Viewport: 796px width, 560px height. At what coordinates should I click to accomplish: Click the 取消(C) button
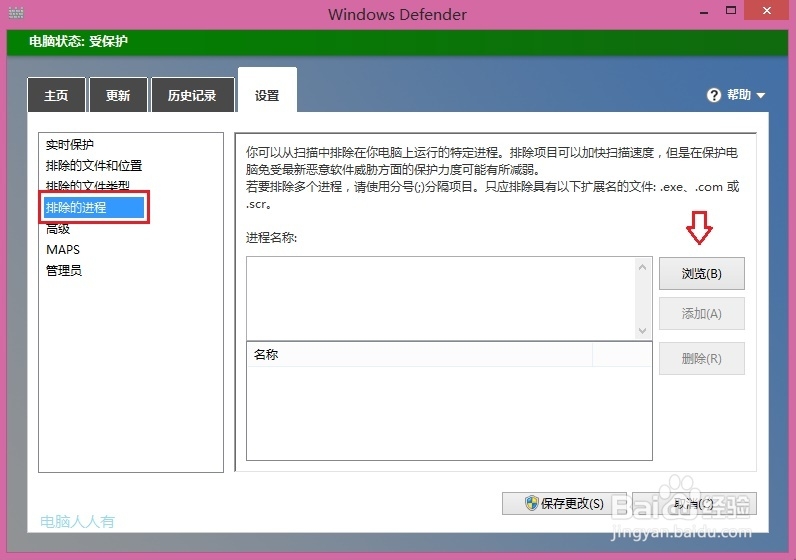tap(694, 503)
